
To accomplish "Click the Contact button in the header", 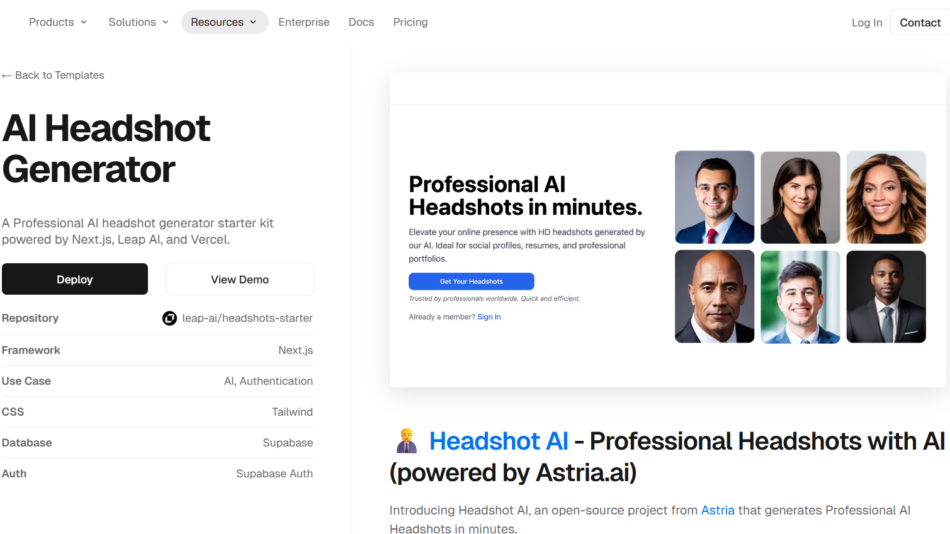I will (x=919, y=22).
